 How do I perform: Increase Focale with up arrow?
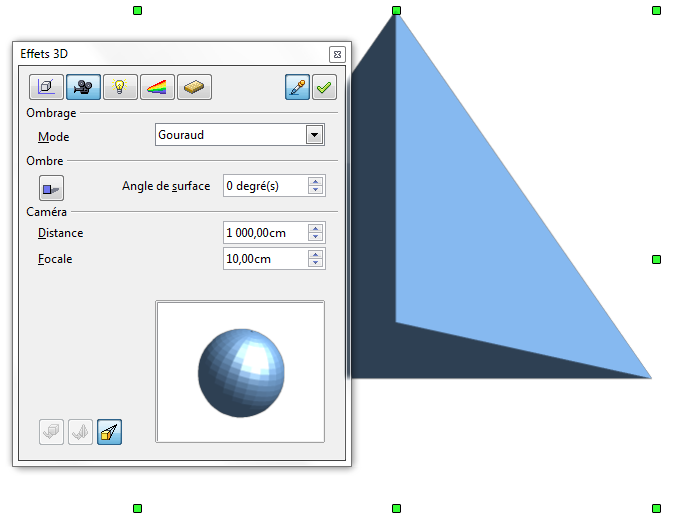pos(316,254)
